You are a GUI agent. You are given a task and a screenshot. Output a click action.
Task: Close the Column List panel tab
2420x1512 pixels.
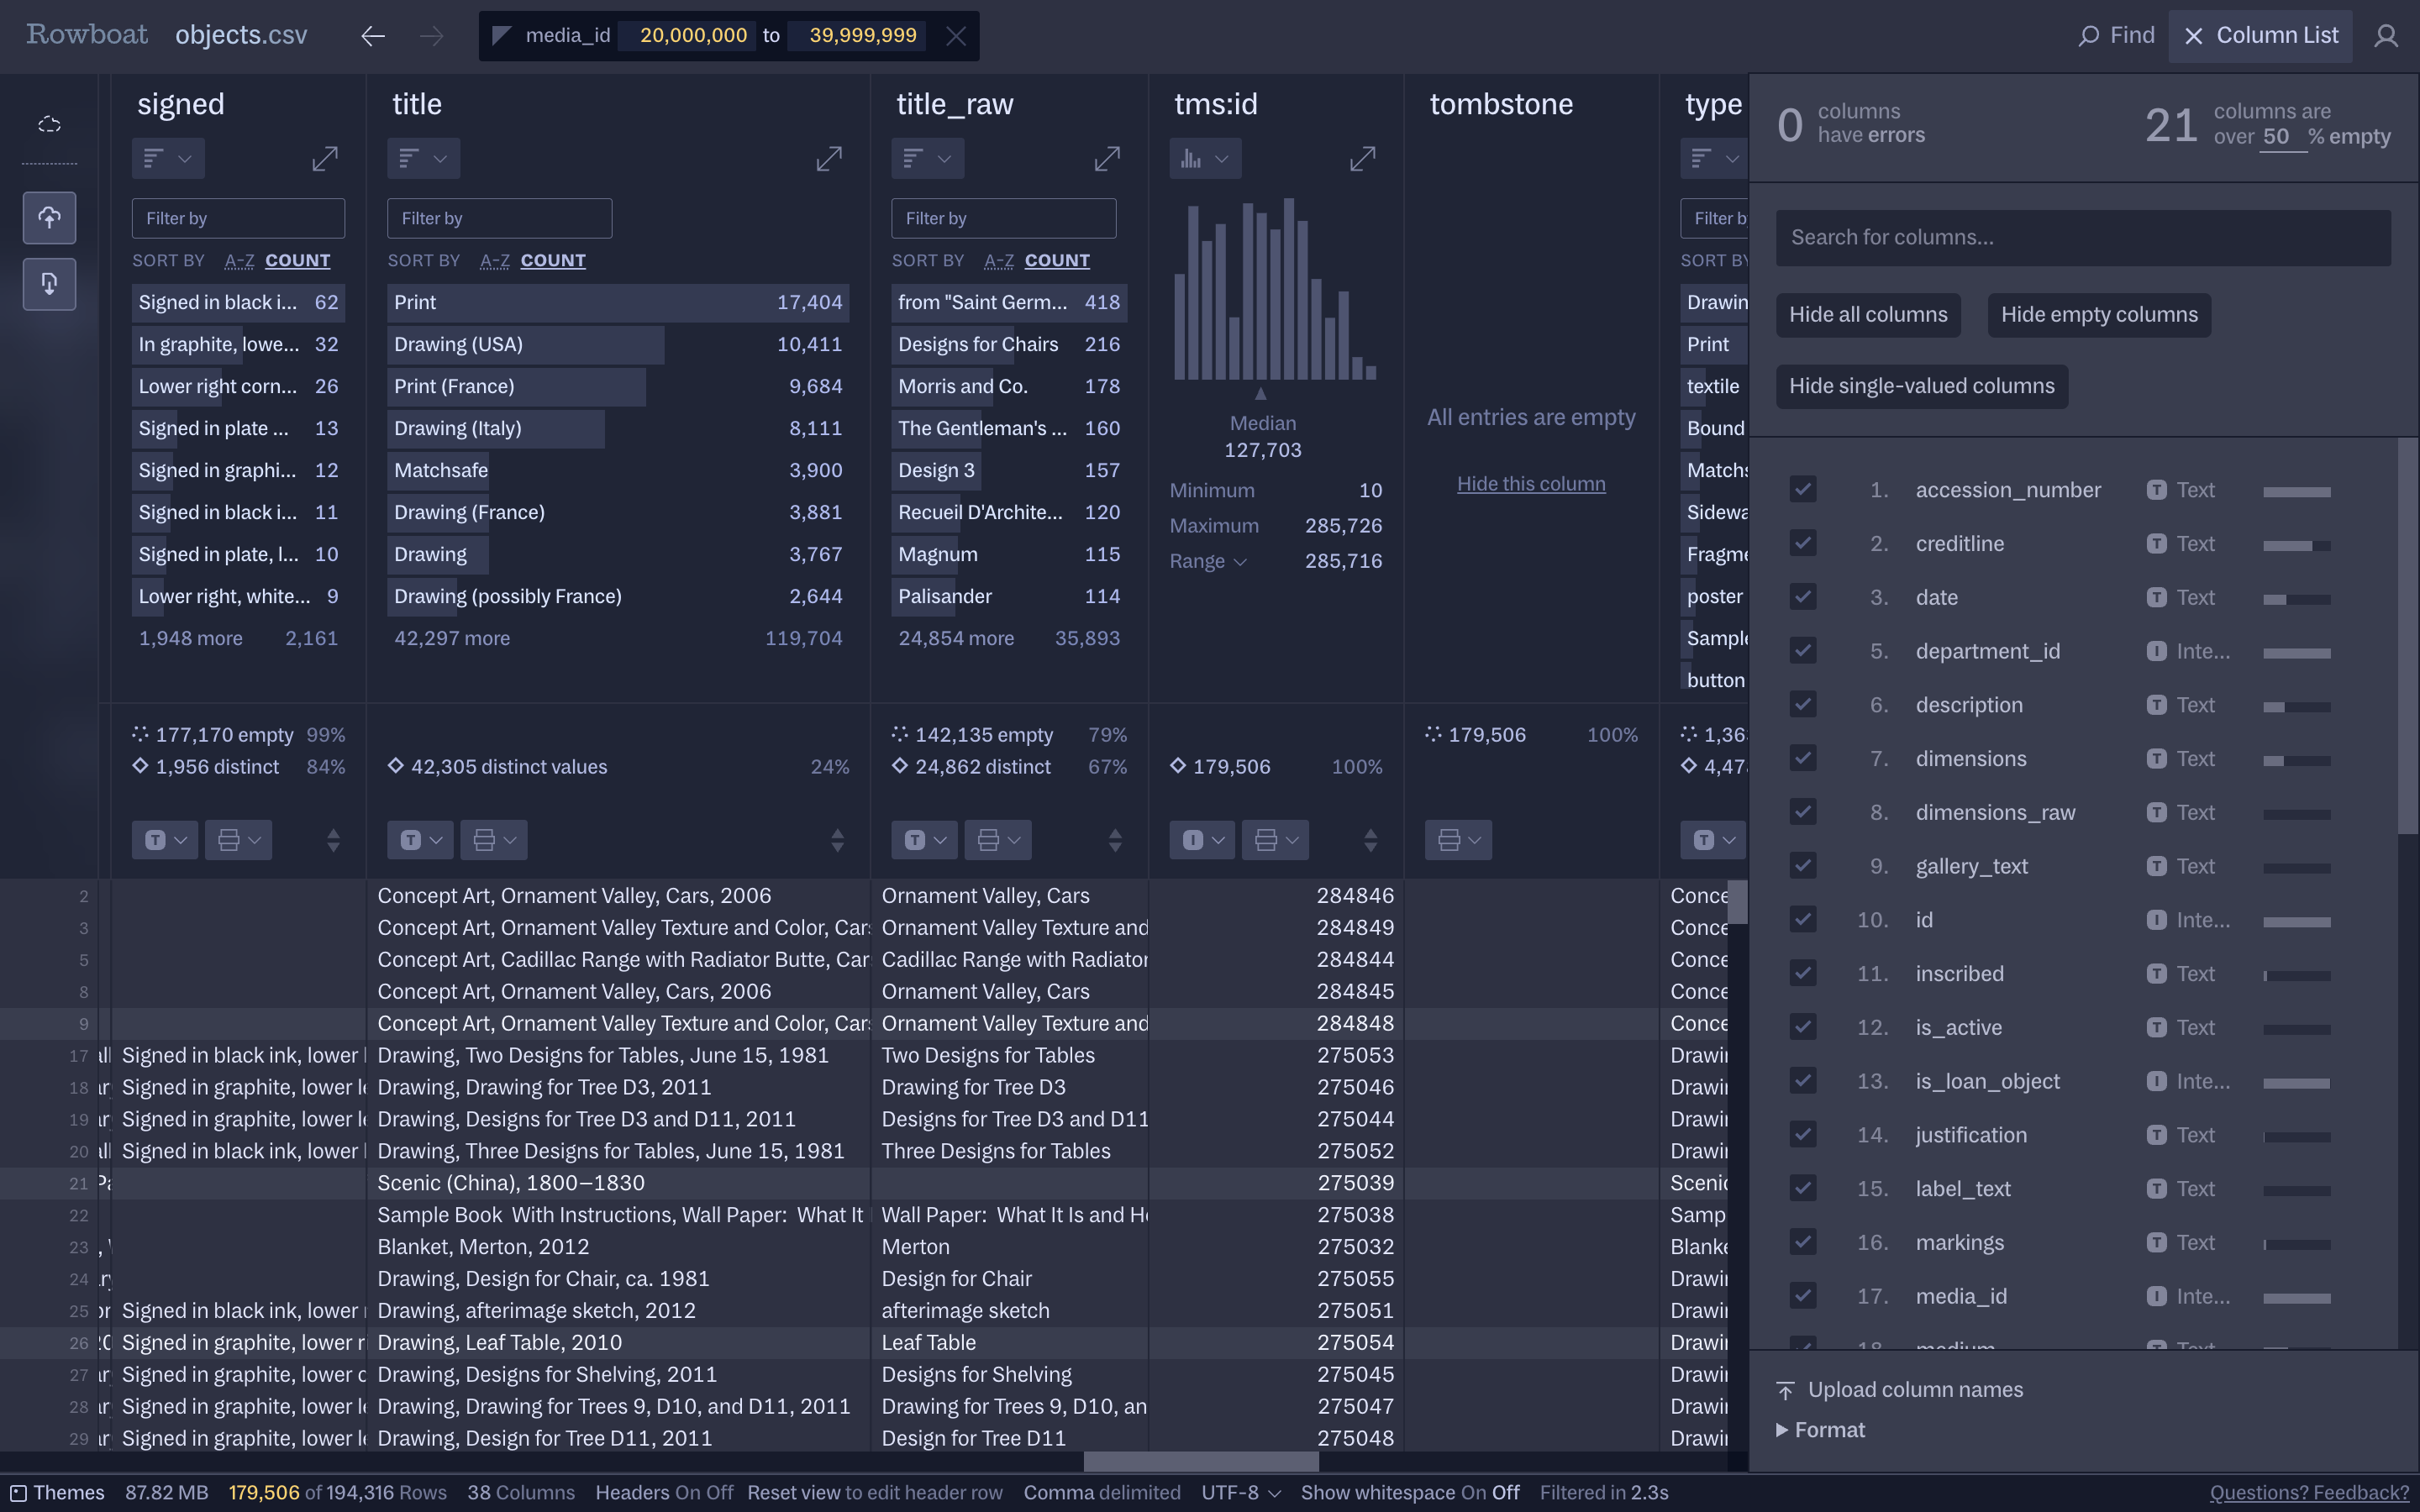click(x=2260, y=36)
